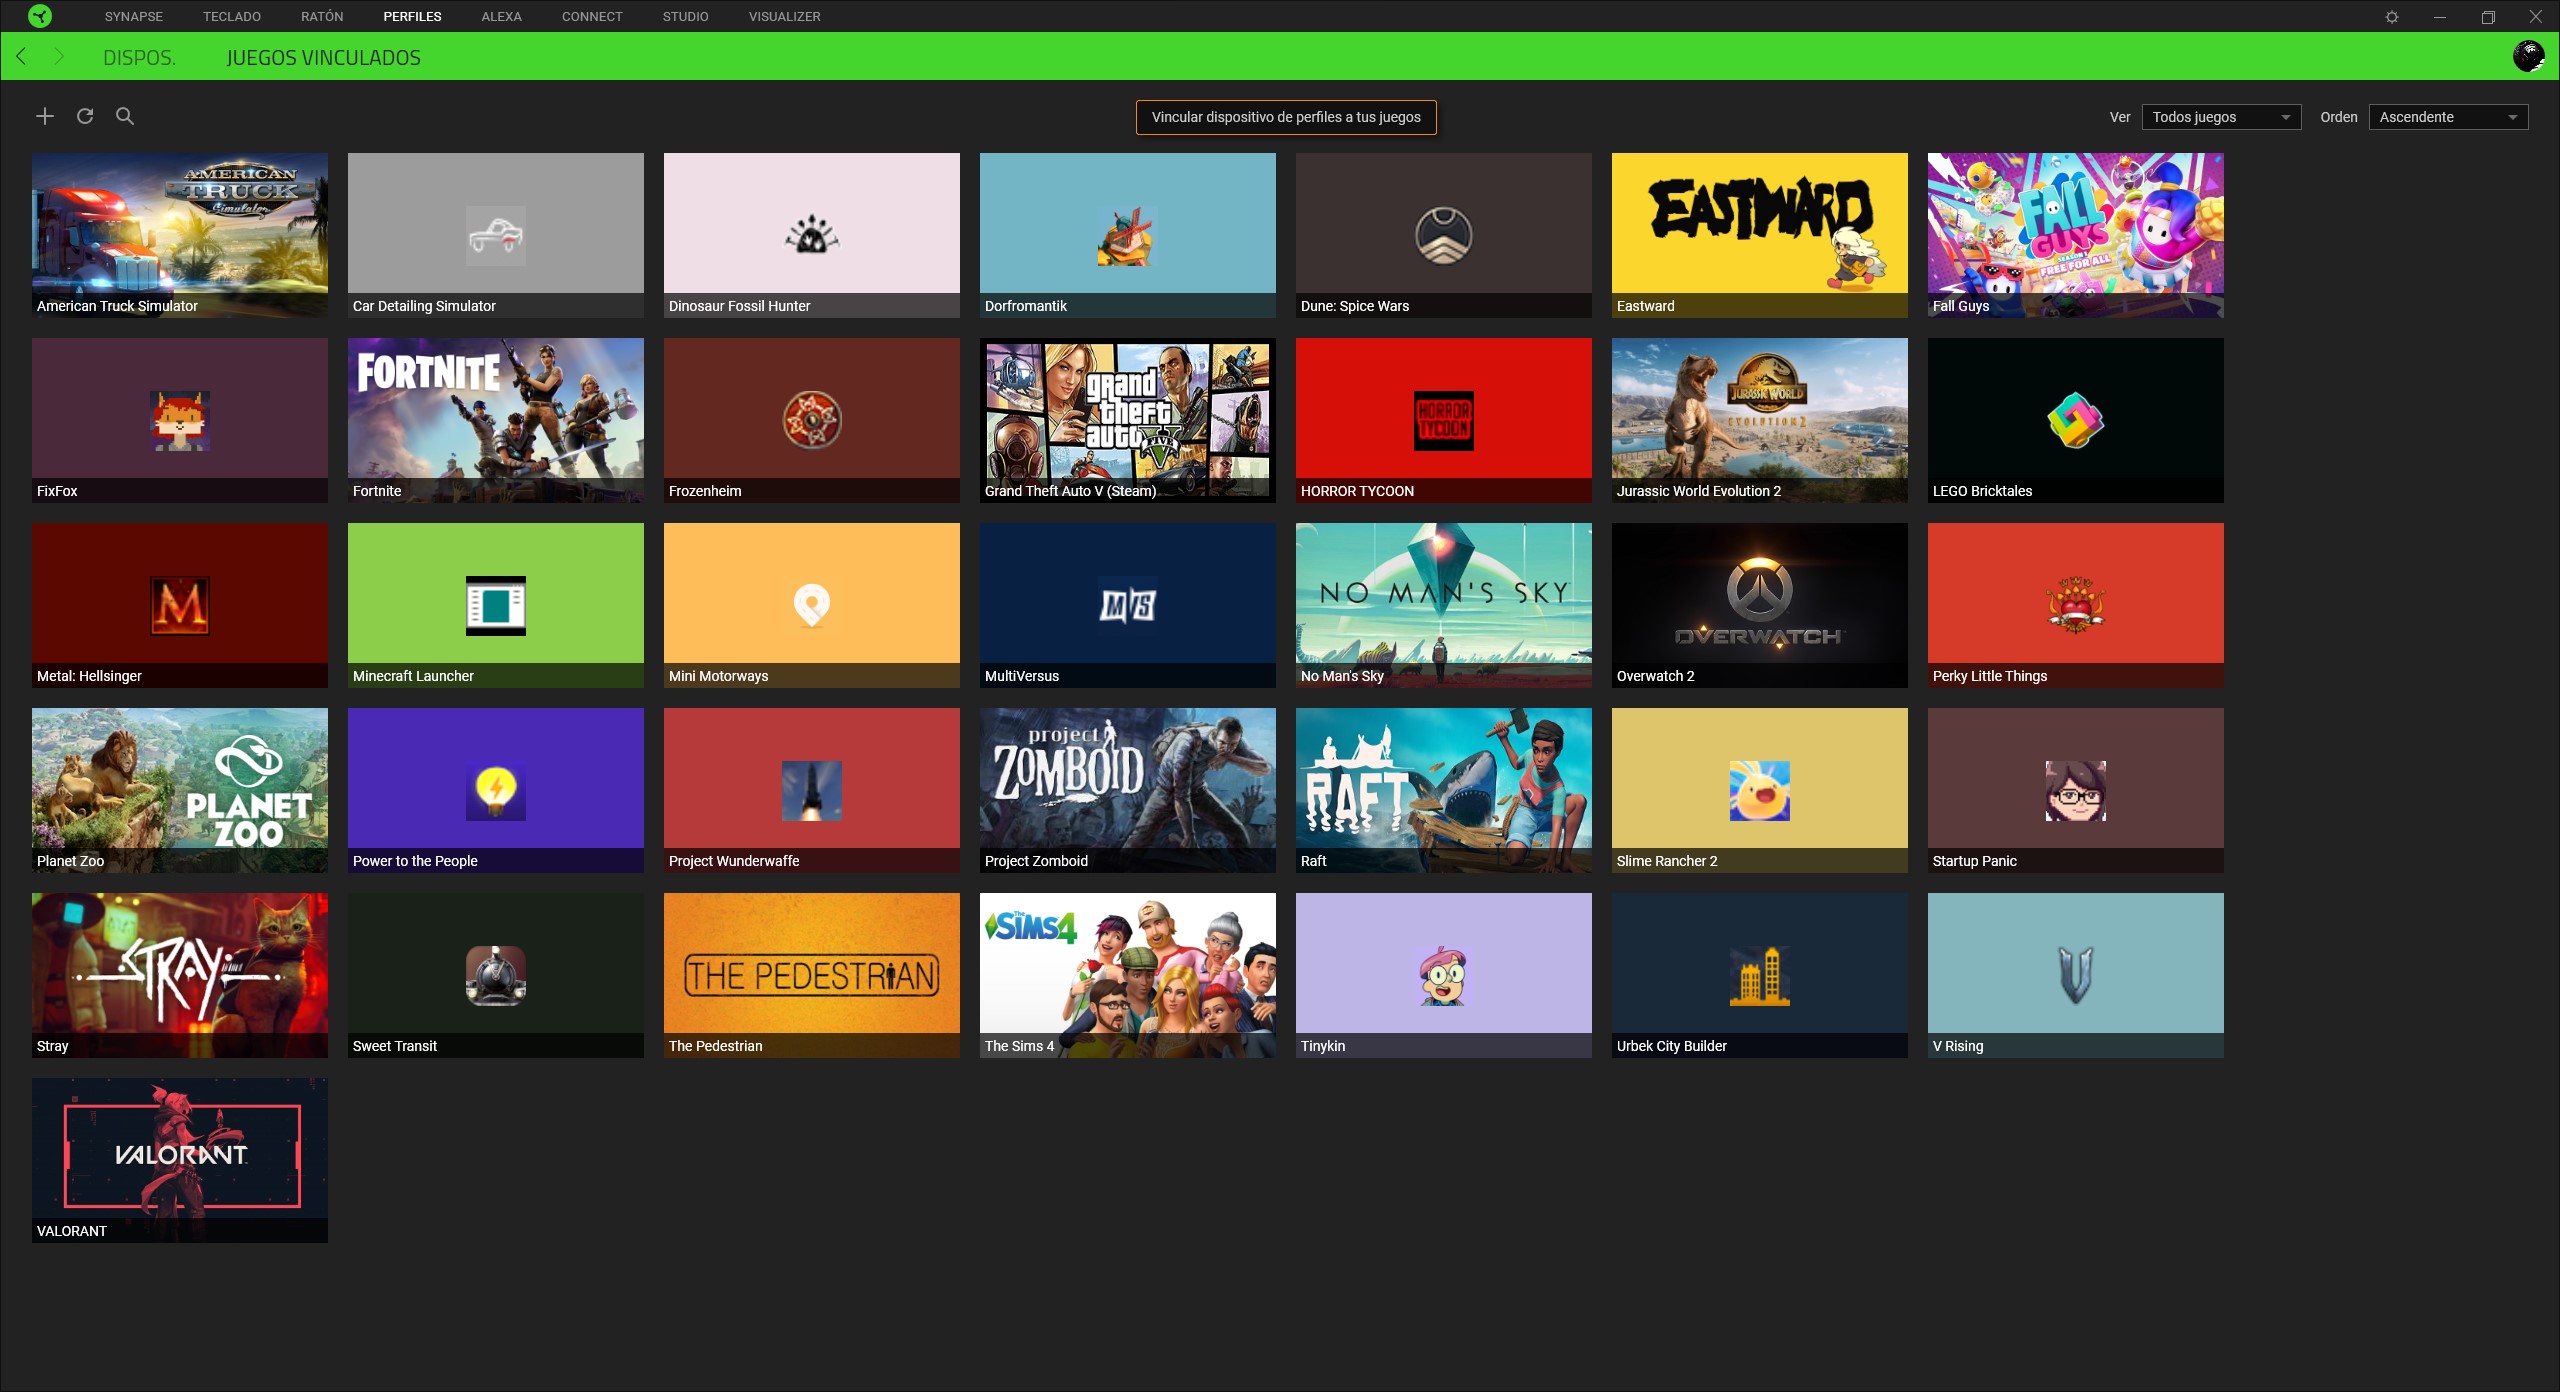This screenshot has height=1392, width=2560.
Task: Select the Frozenheim round emblem icon
Action: click(x=812, y=421)
